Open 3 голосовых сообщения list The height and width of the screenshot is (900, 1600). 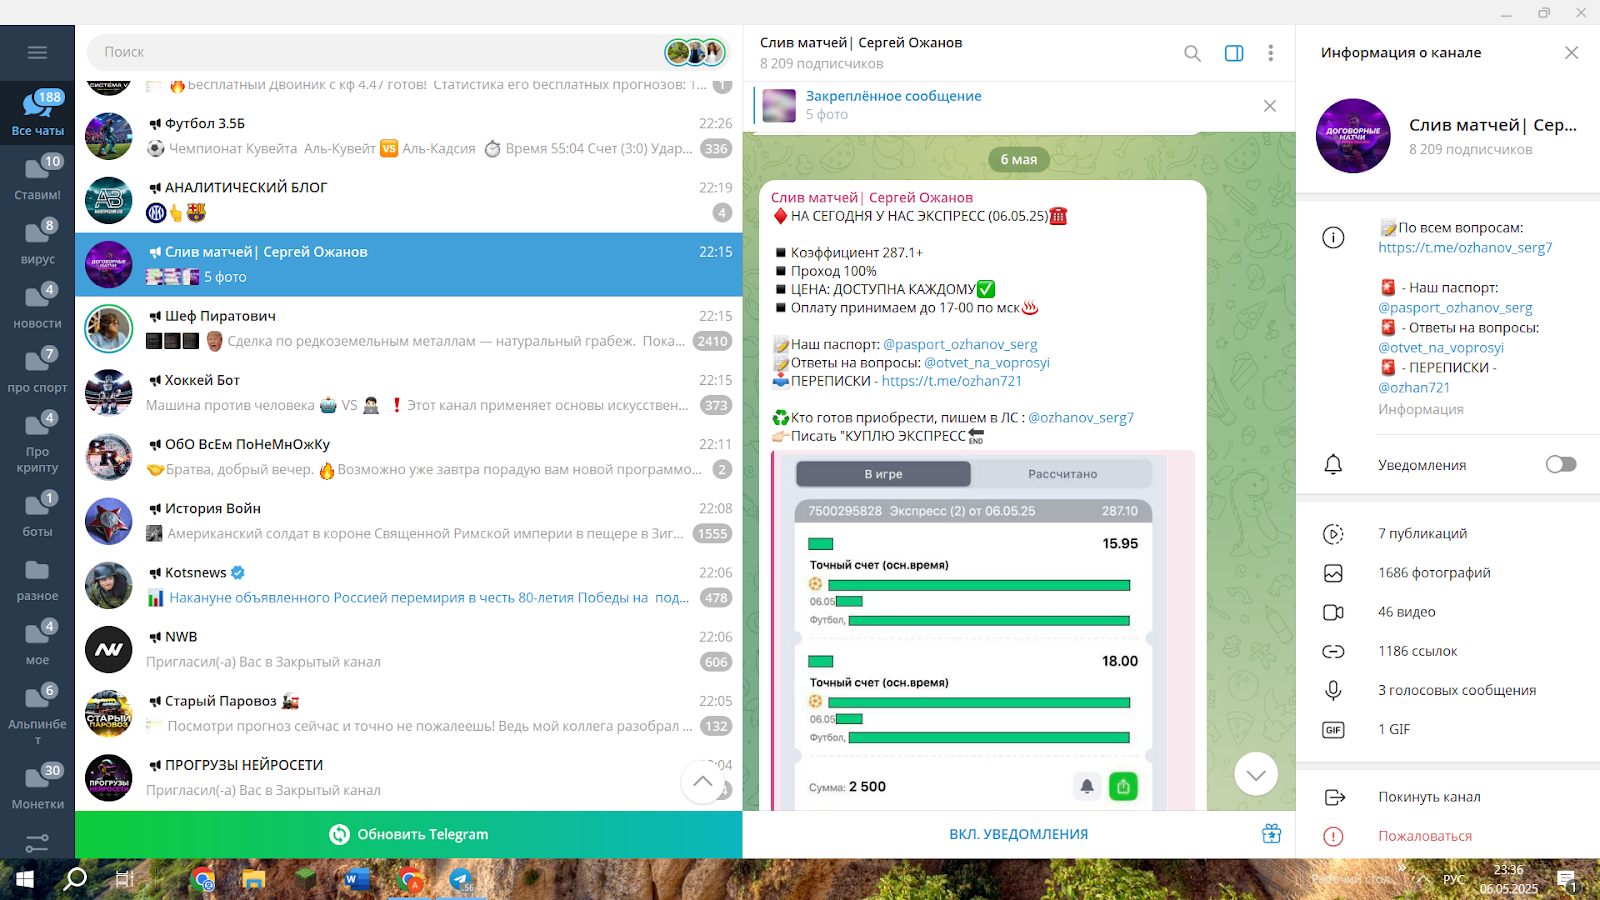[1456, 690]
